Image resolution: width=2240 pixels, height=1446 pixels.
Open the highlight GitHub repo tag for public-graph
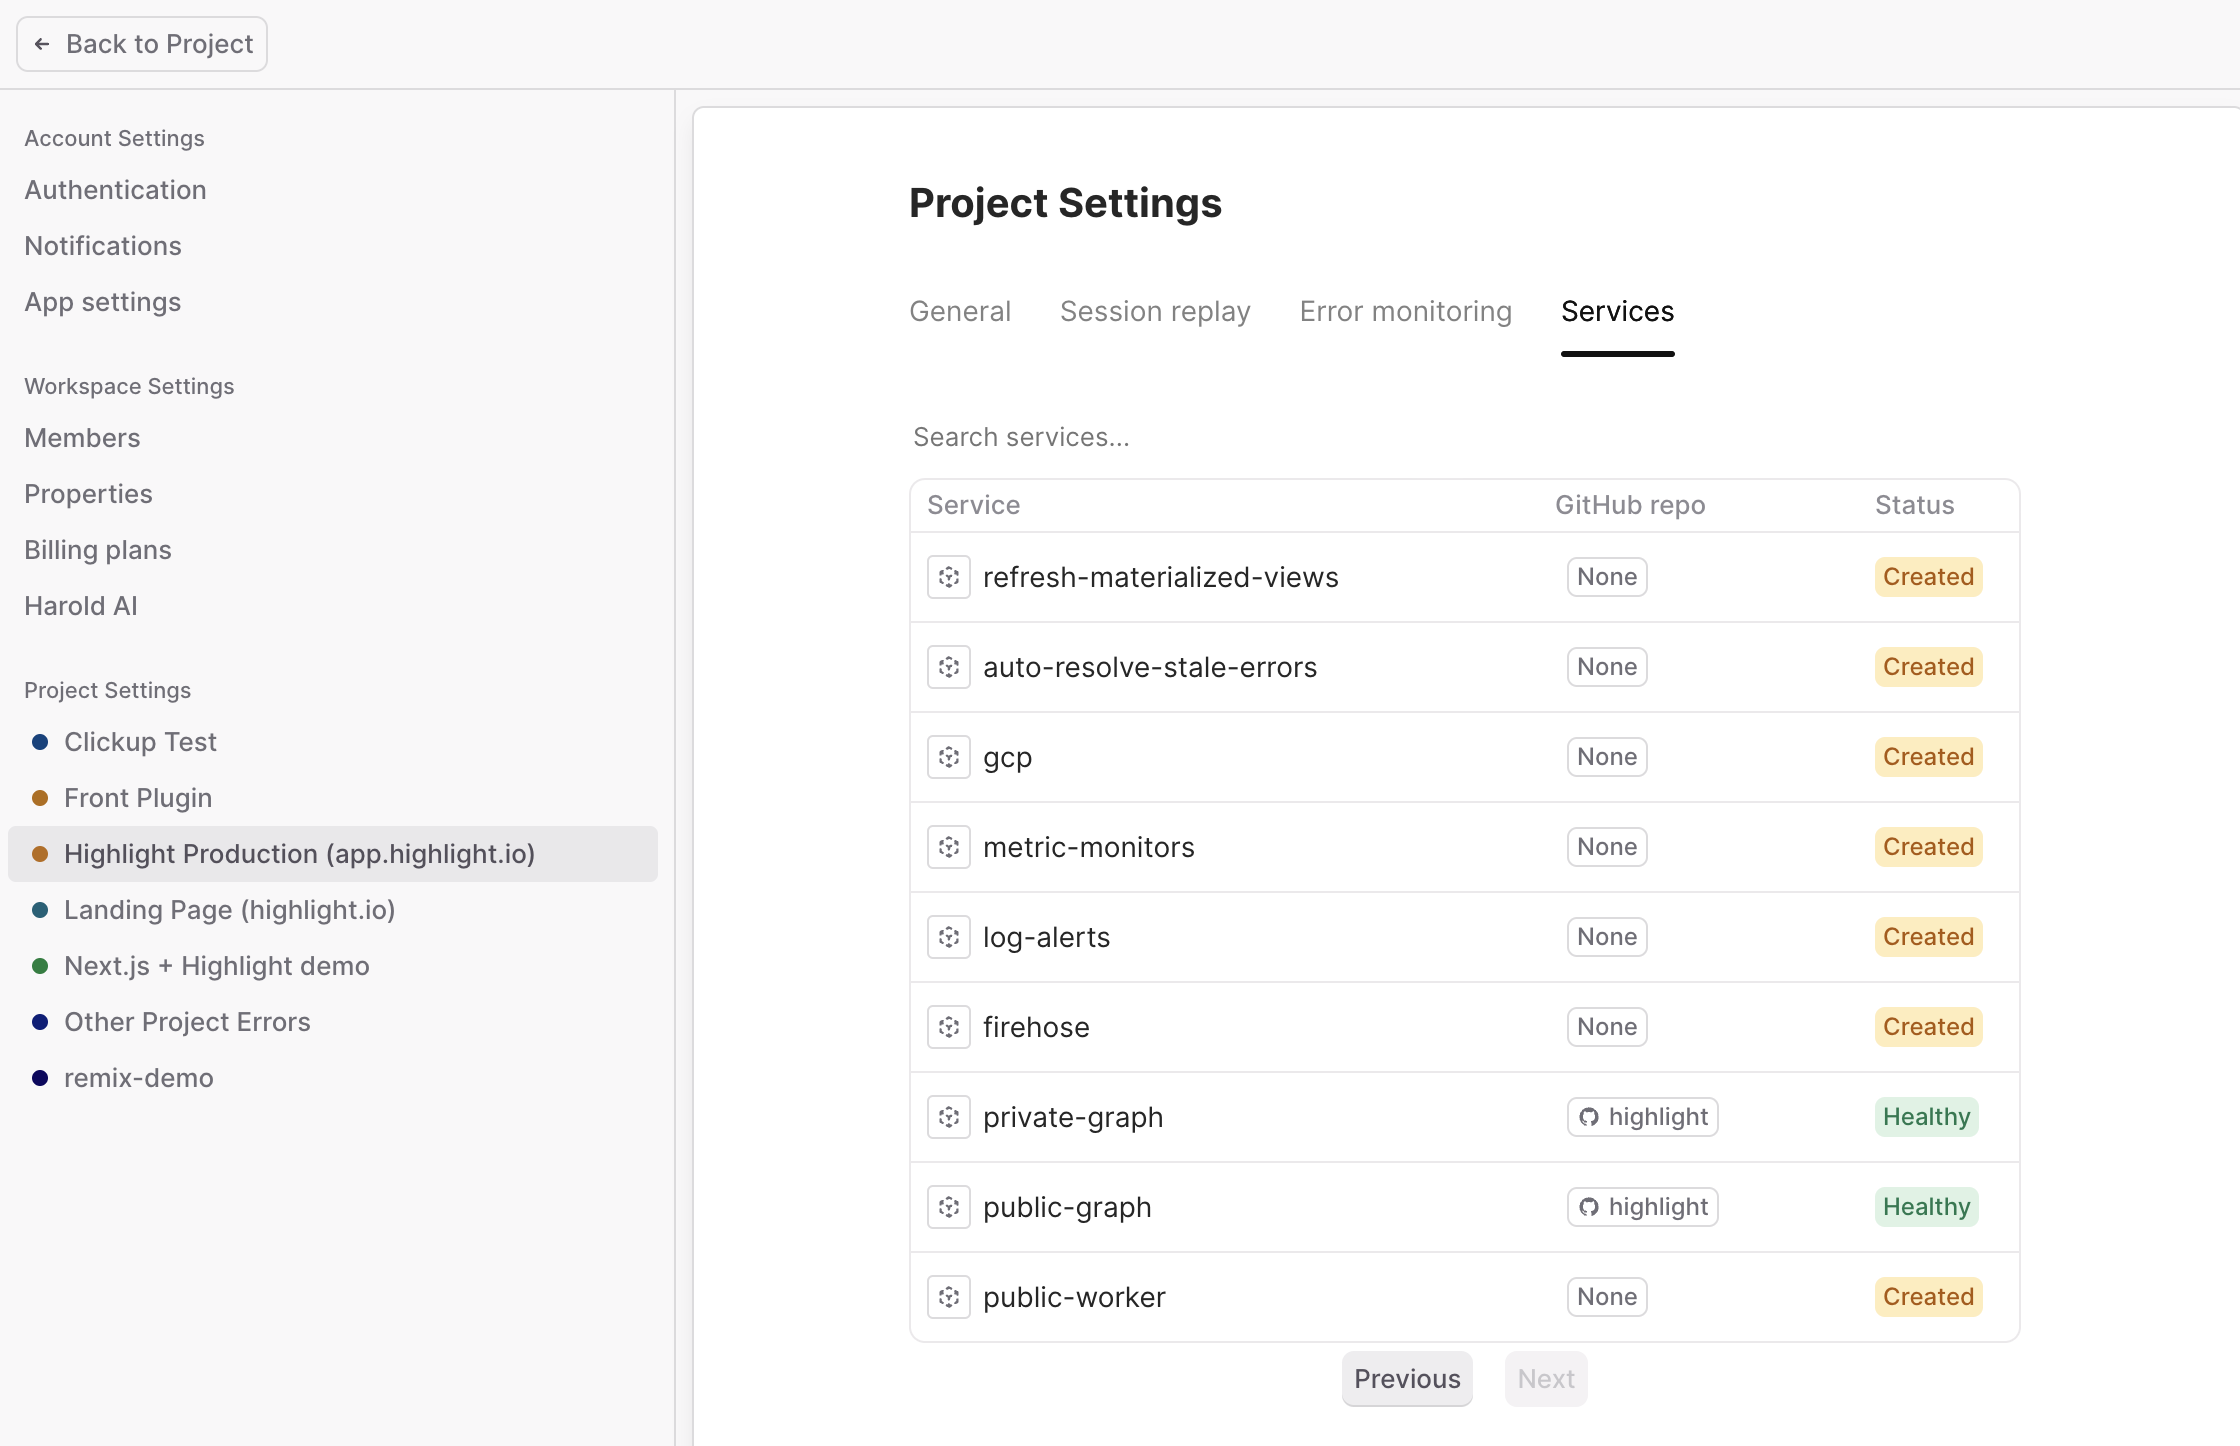[x=1642, y=1207]
